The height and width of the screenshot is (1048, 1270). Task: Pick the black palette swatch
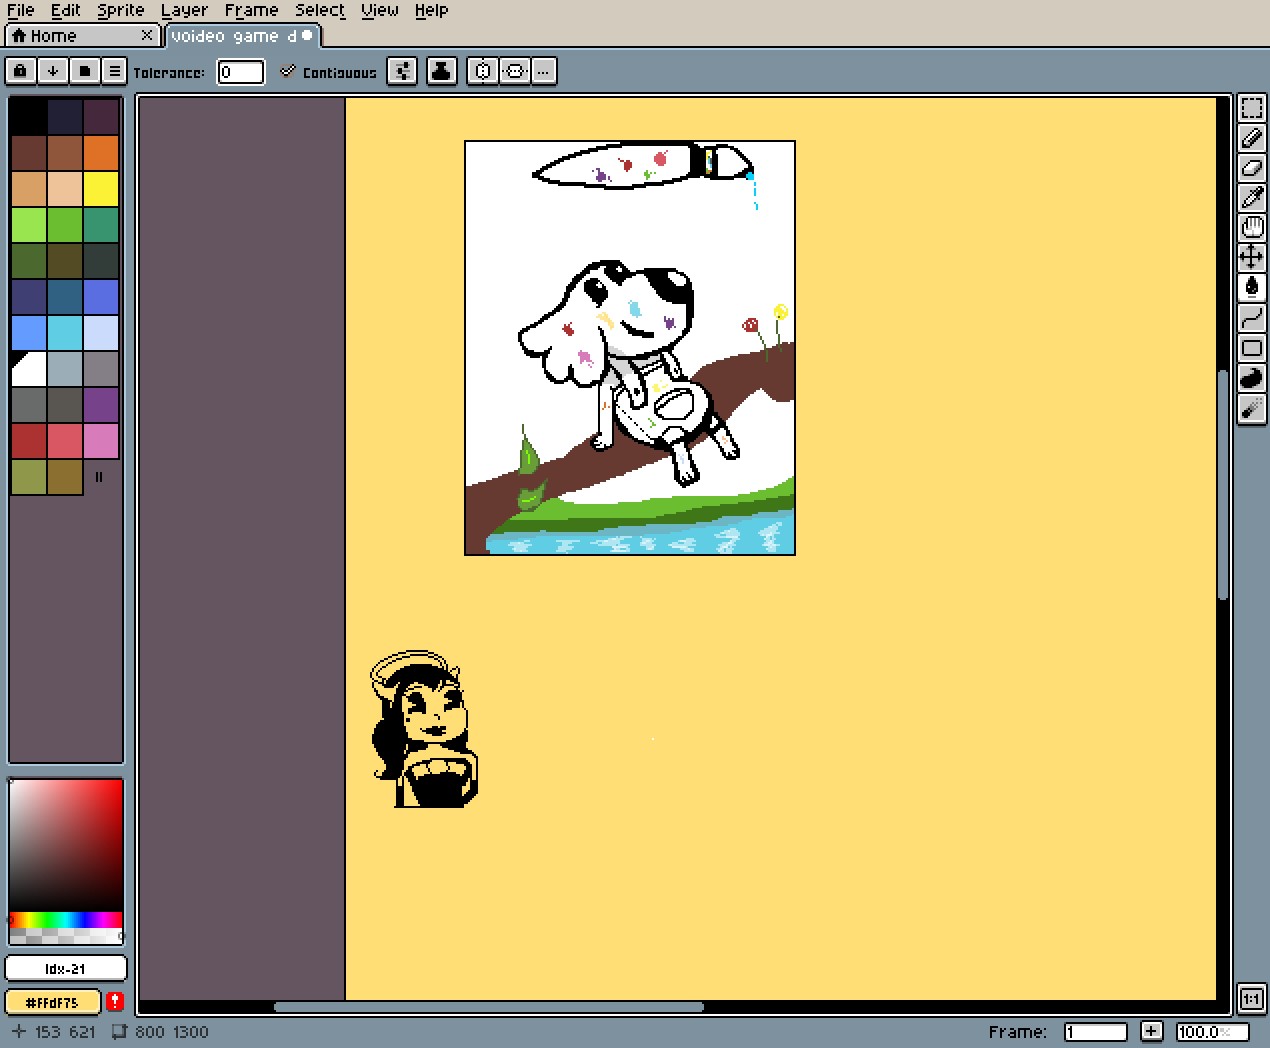(29, 117)
